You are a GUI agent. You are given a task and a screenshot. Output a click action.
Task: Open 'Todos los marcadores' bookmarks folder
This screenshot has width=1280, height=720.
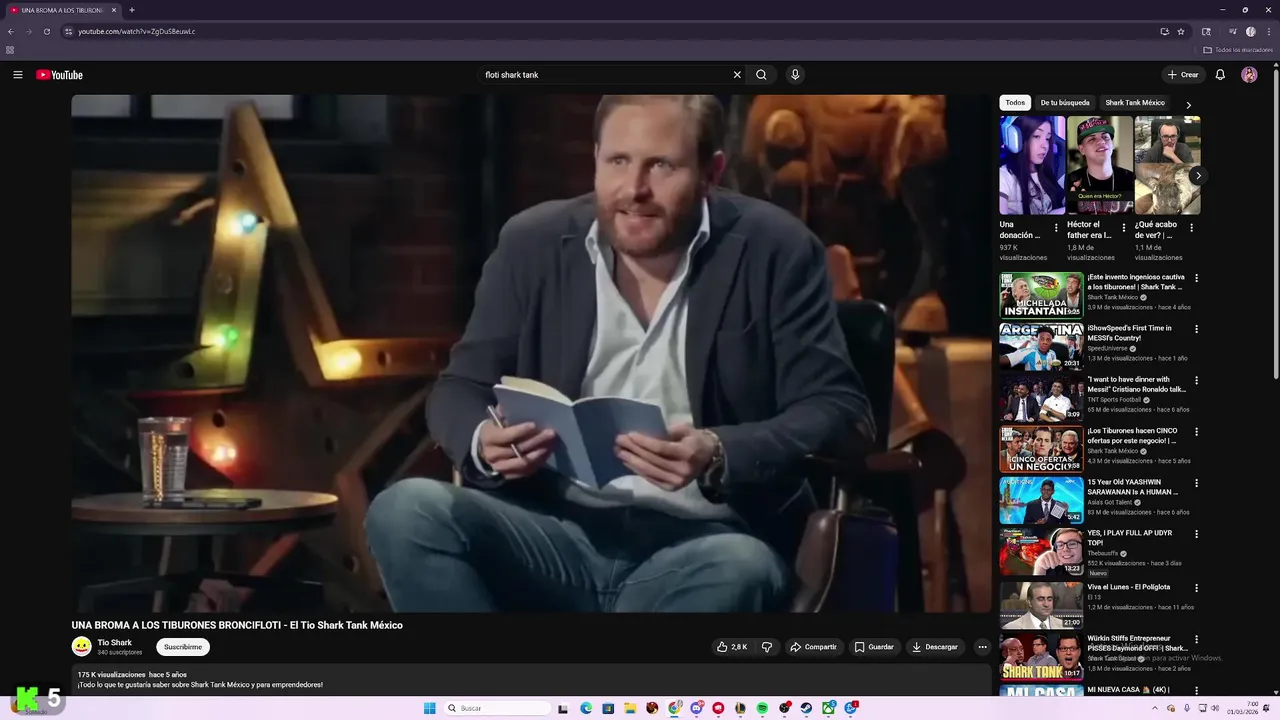pyautogui.click(x=1237, y=49)
